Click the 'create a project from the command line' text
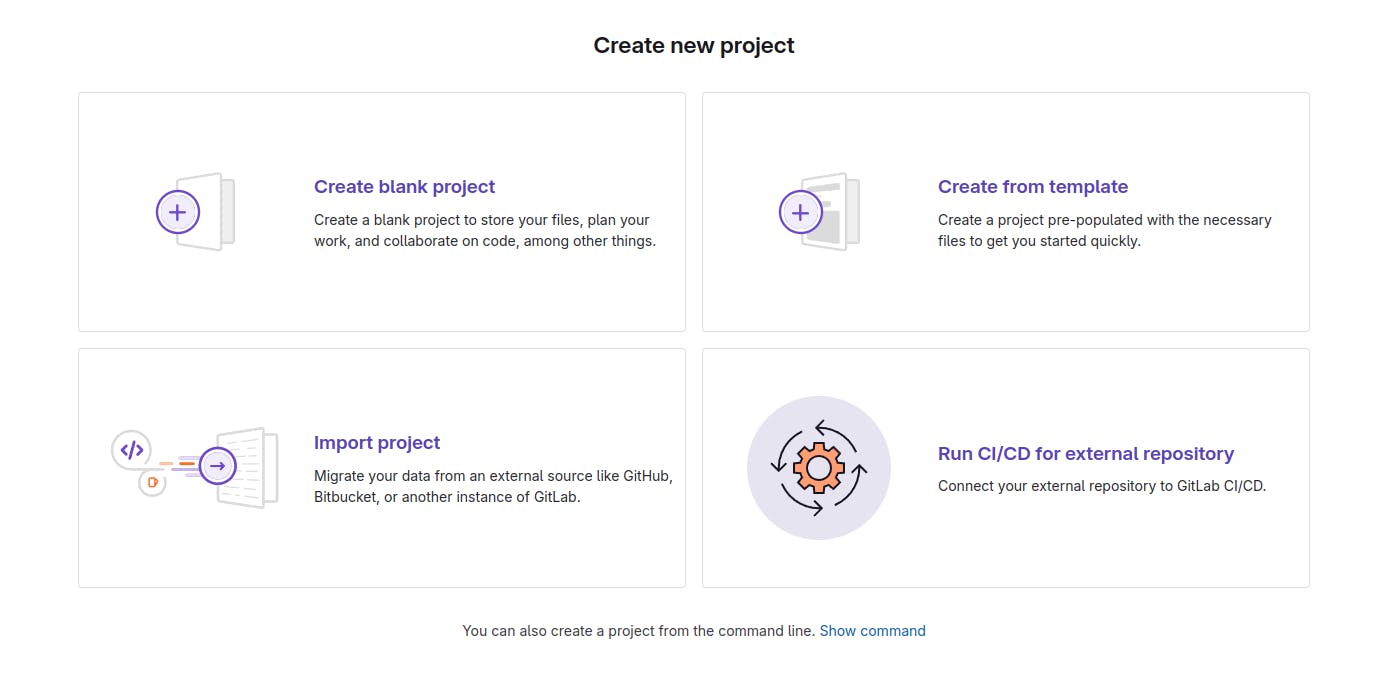Viewport: 1383px width, 679px height. pos(638,631)
